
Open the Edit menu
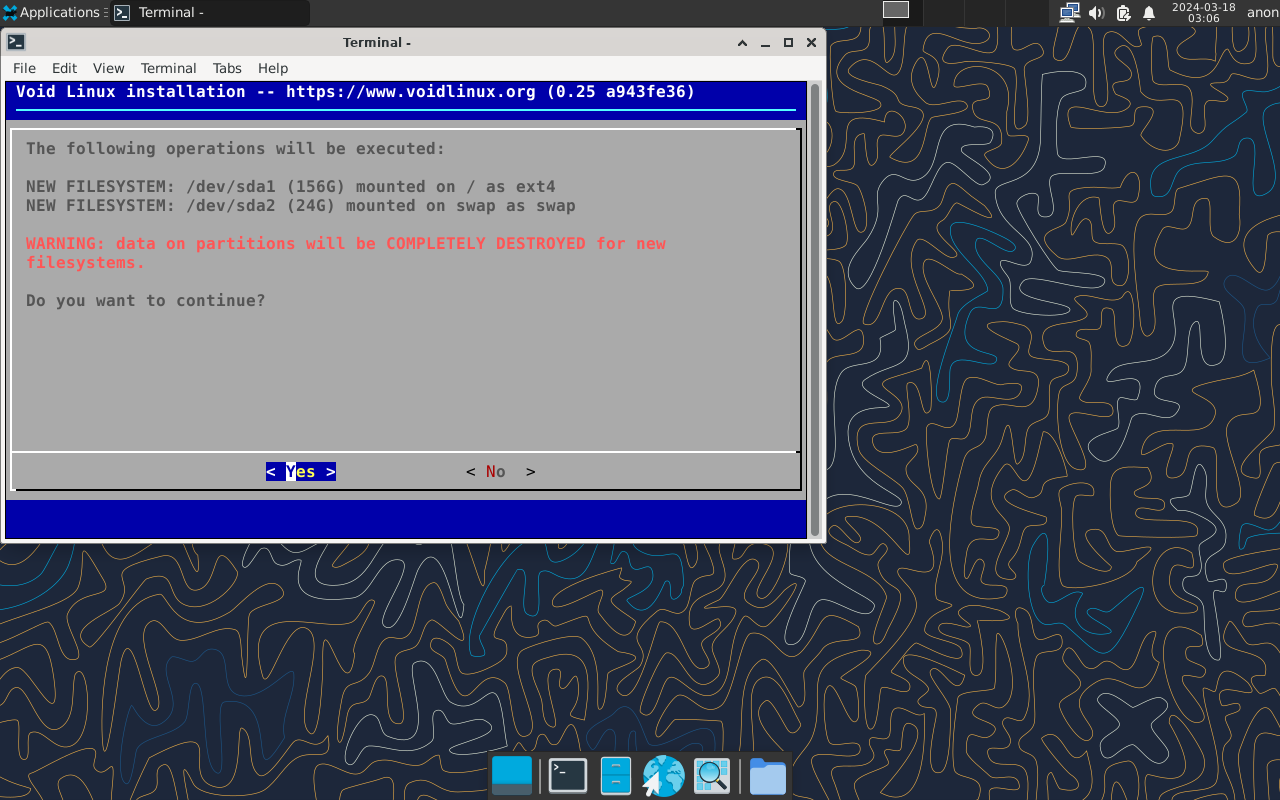point(64,68)
